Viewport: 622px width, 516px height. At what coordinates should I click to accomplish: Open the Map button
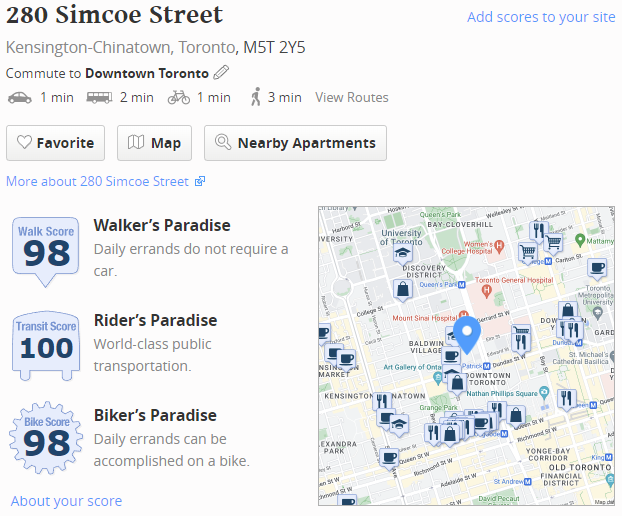tap(155, 143)
